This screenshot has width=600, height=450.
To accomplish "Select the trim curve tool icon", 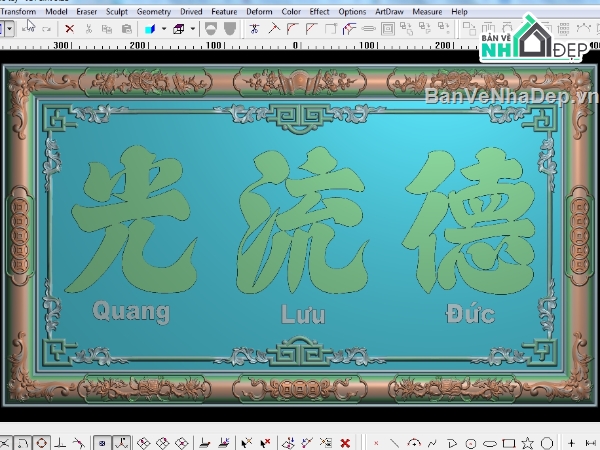I will [x=254, y=29].
